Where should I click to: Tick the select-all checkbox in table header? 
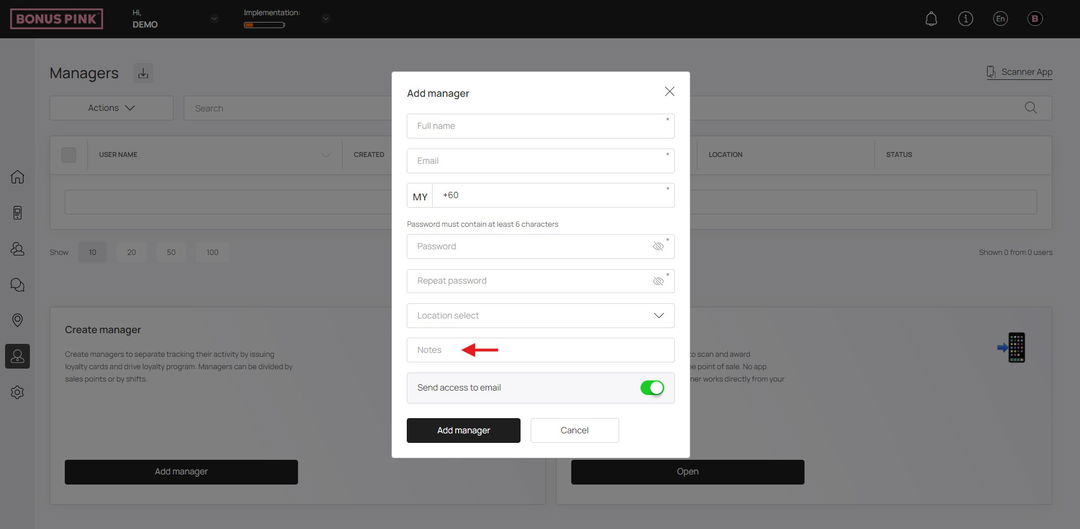click(69, 155)
